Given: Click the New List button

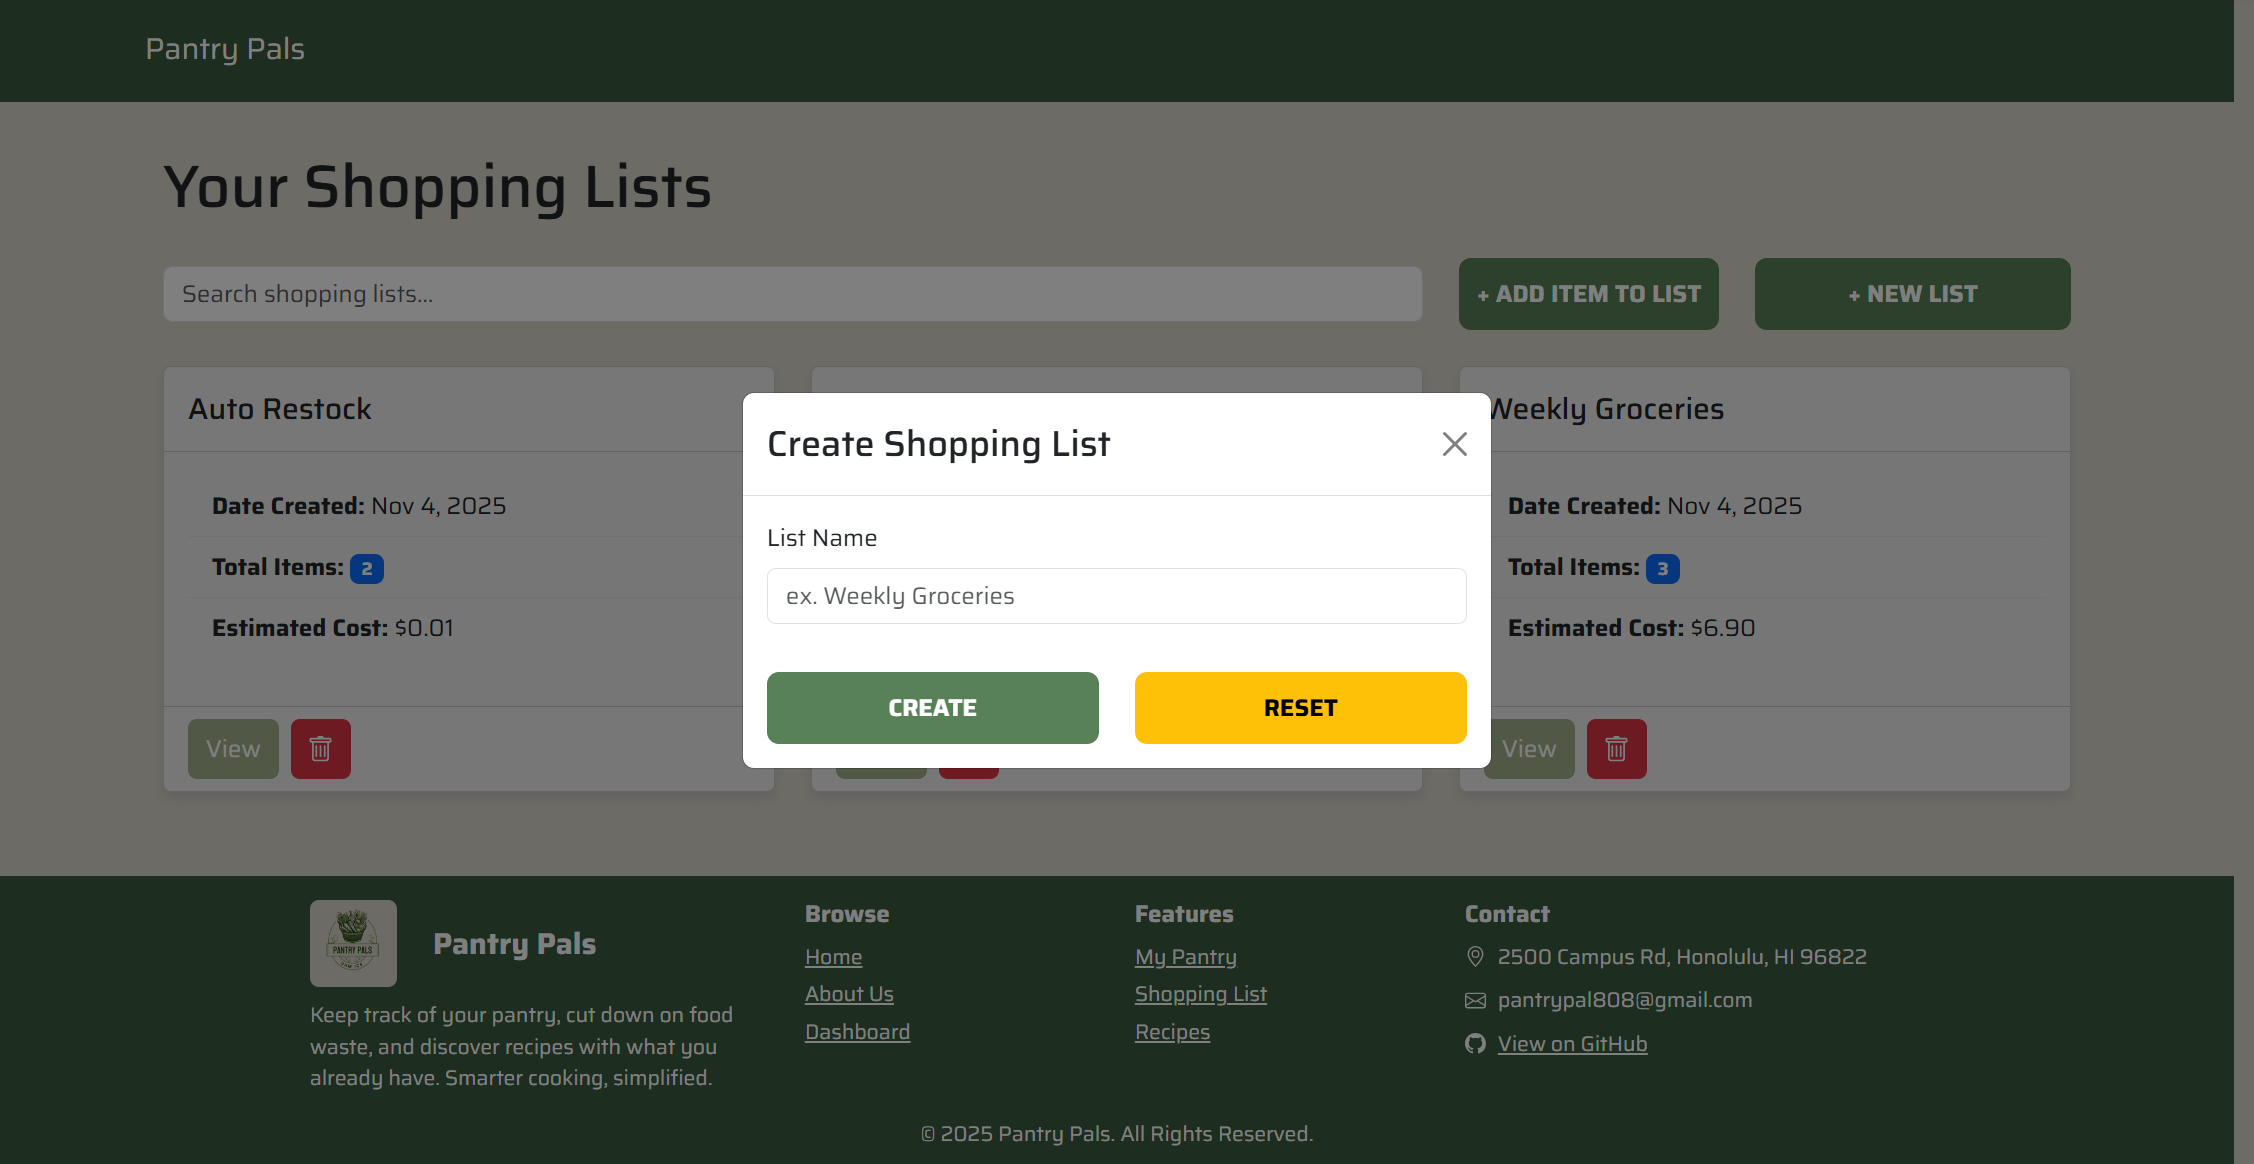Looking at the screenshot, I should [x=1911, y=293].
